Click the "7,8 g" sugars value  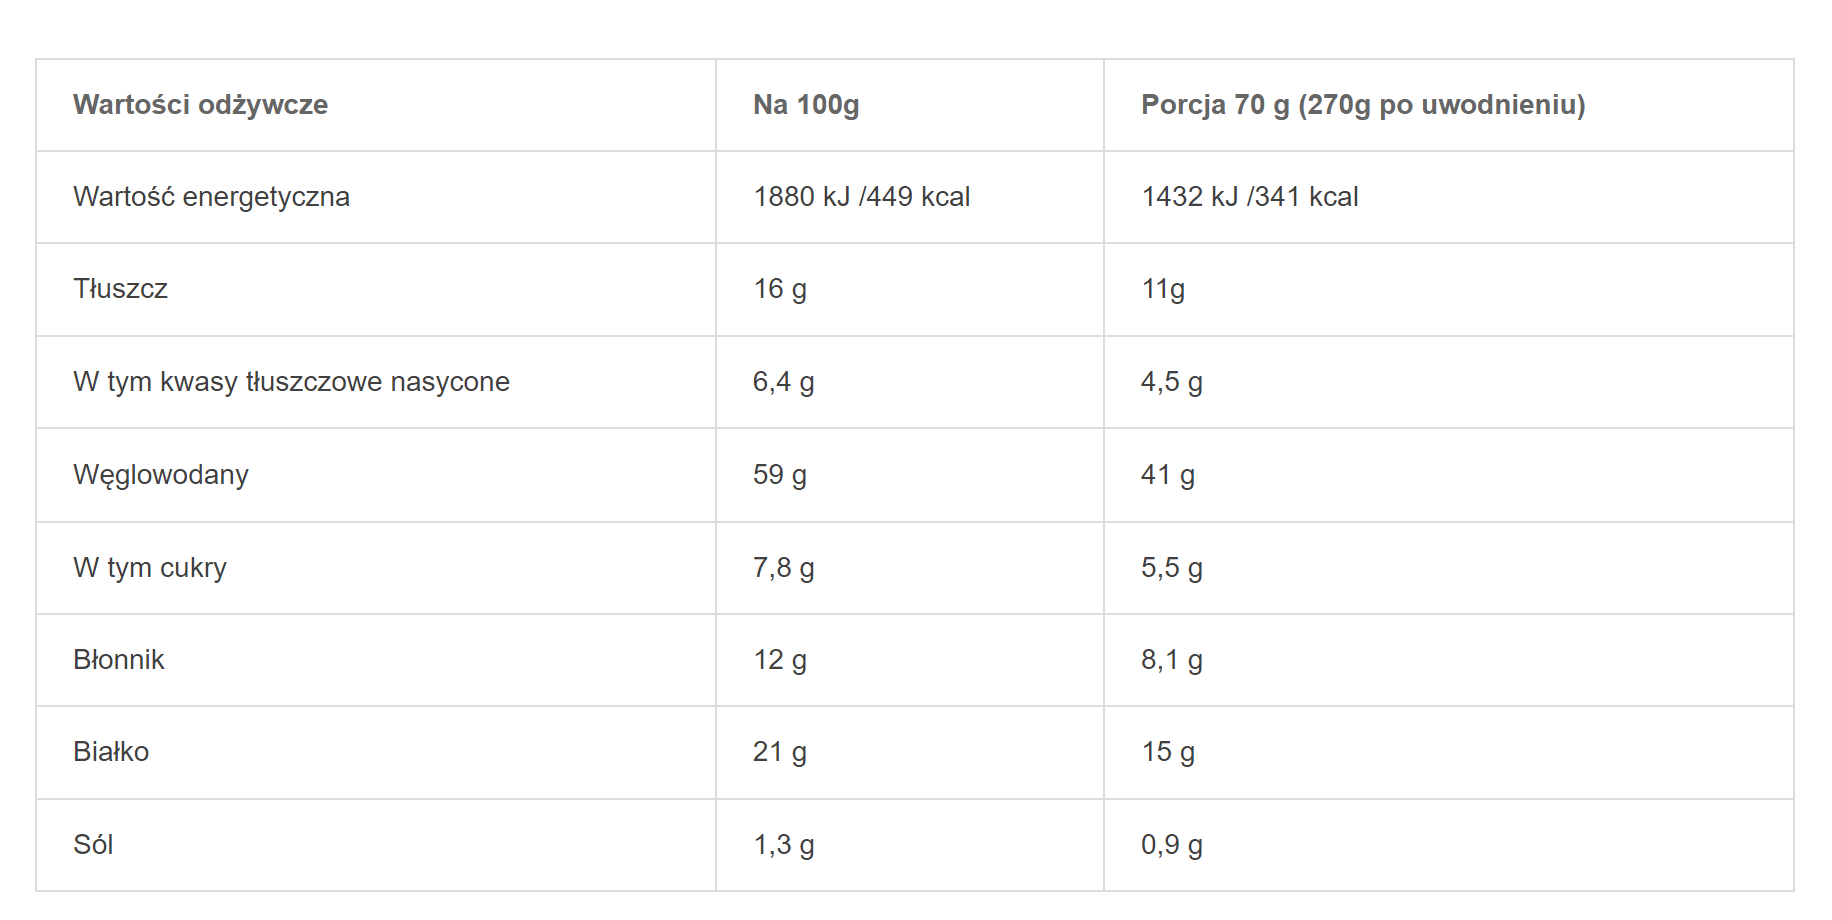click(783, 568)
